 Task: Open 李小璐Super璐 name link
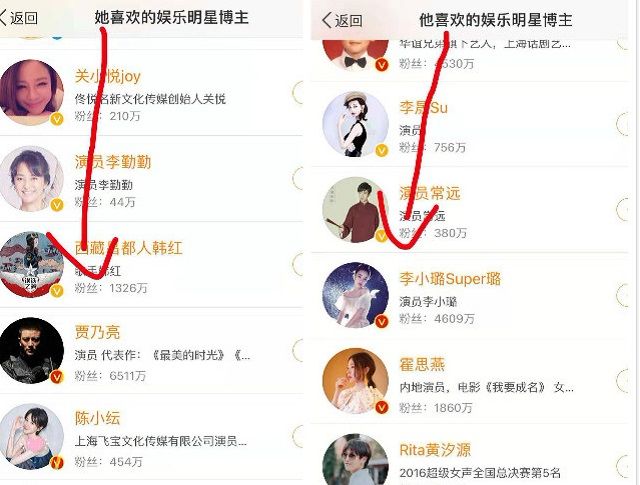click(x=450, y=279)
